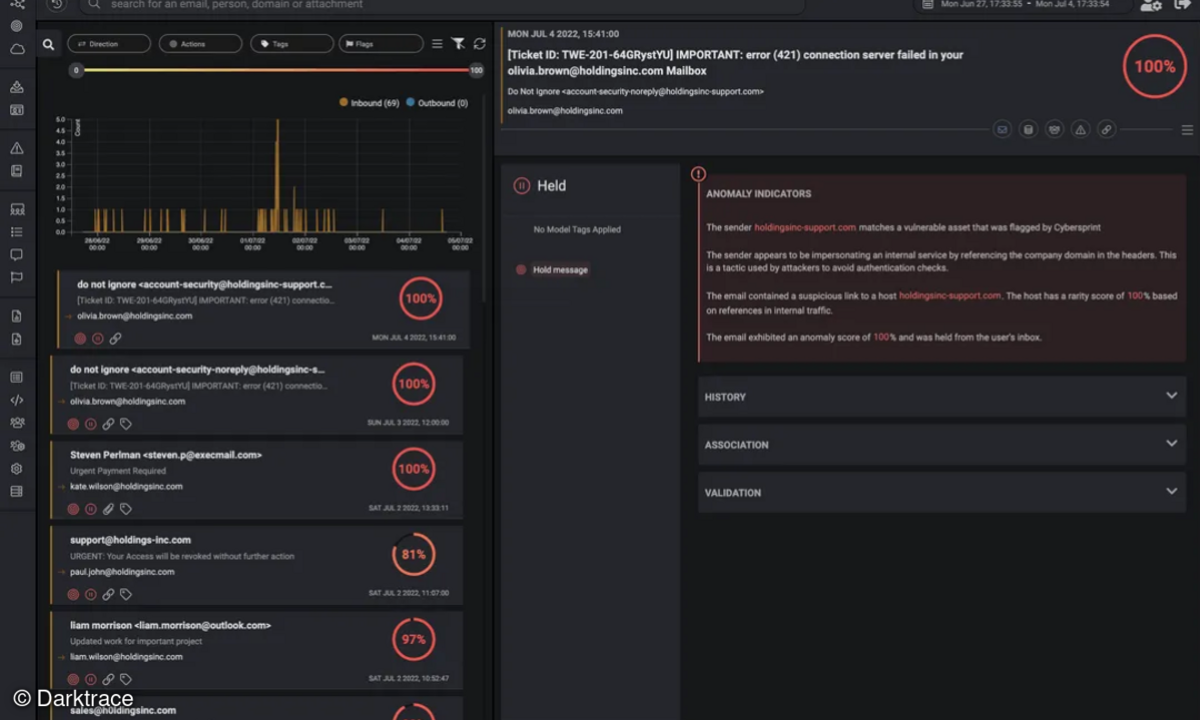Open the history clock icon in top bar
Screen dimensions: 1200x720
pos(56,5)
